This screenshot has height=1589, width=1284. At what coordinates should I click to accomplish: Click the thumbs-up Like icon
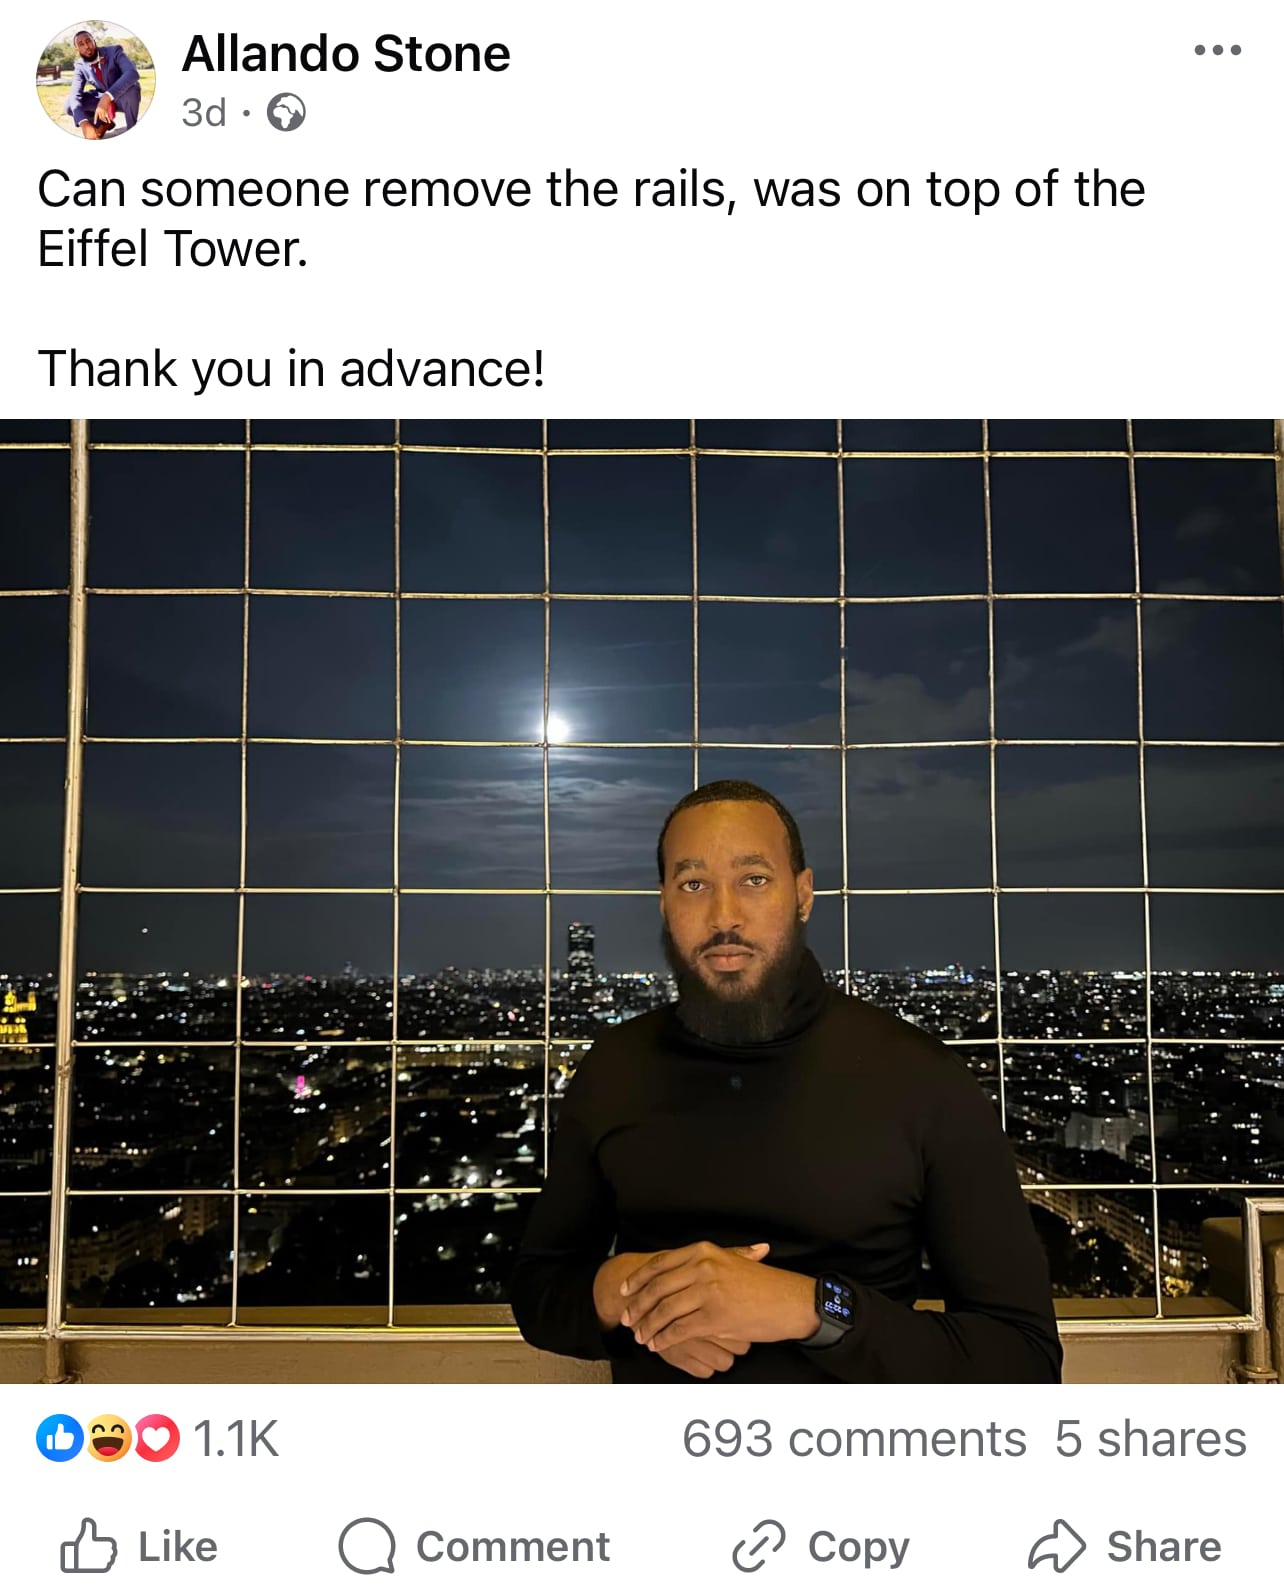tap(89, 1546)
